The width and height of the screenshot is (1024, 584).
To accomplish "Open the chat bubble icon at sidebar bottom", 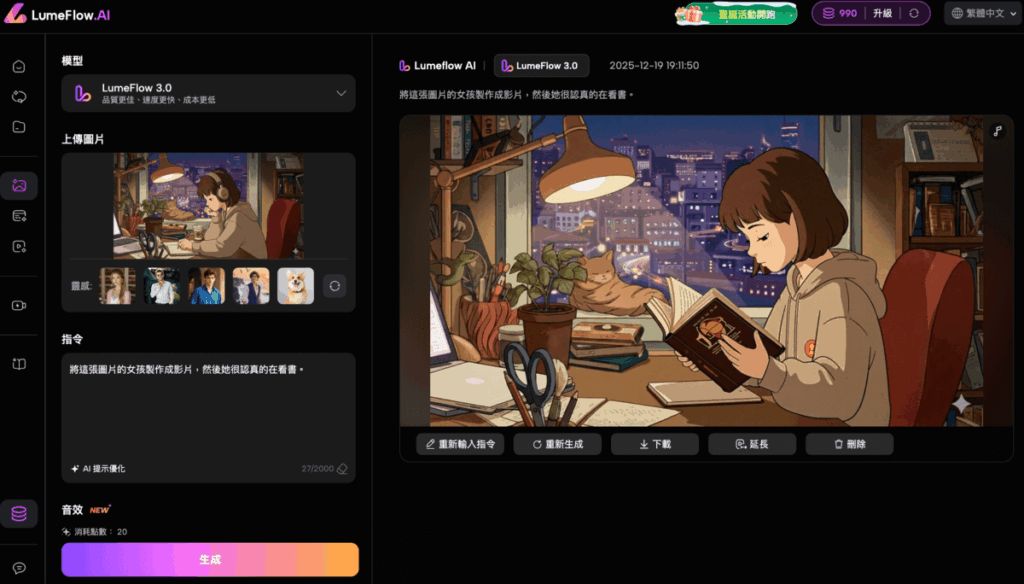I will click(x=19, y=567).
